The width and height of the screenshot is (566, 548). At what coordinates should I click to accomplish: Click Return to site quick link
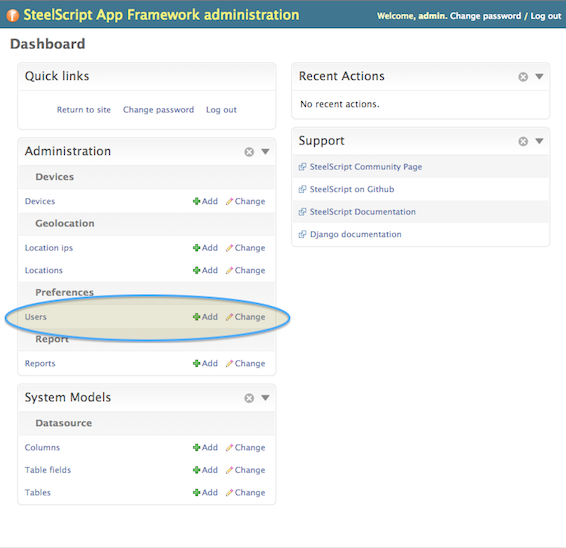(84, 110)
